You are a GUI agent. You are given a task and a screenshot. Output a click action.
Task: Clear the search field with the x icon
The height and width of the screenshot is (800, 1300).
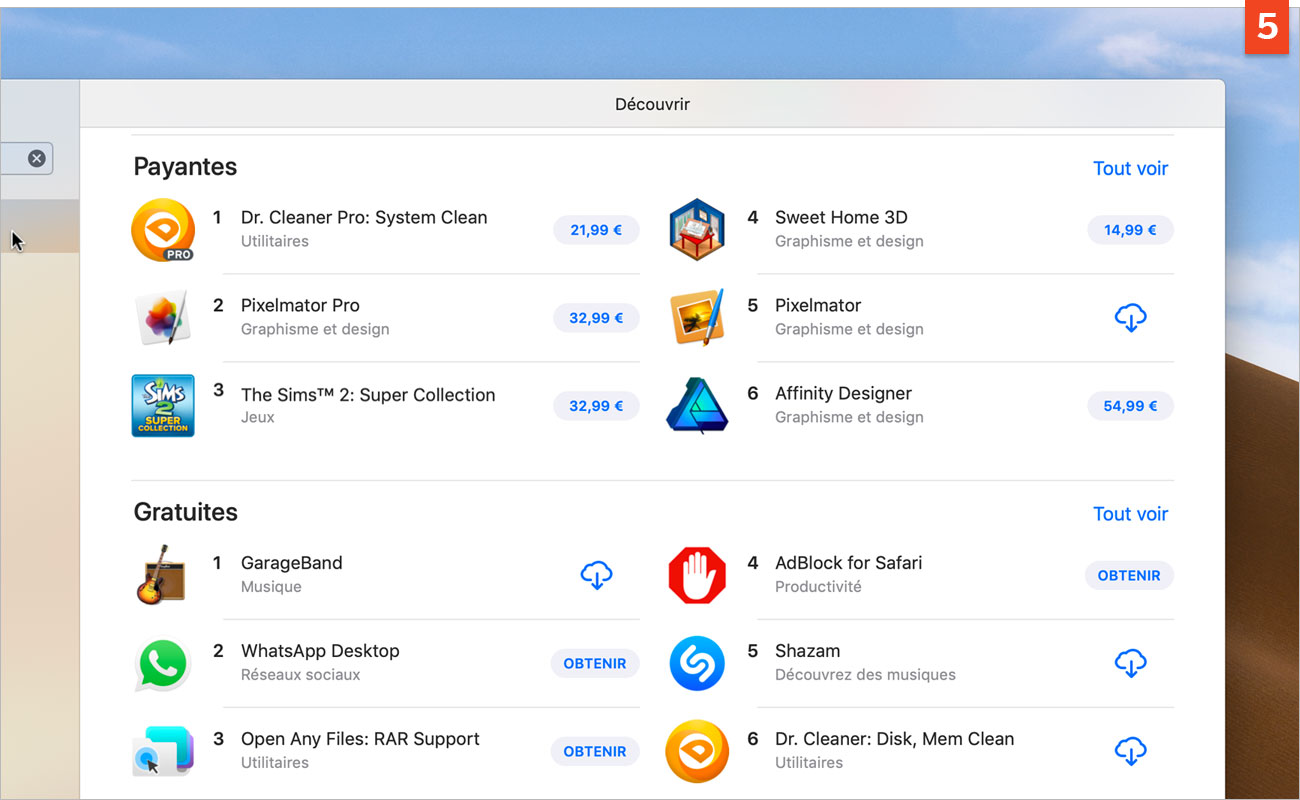(37, 158)
